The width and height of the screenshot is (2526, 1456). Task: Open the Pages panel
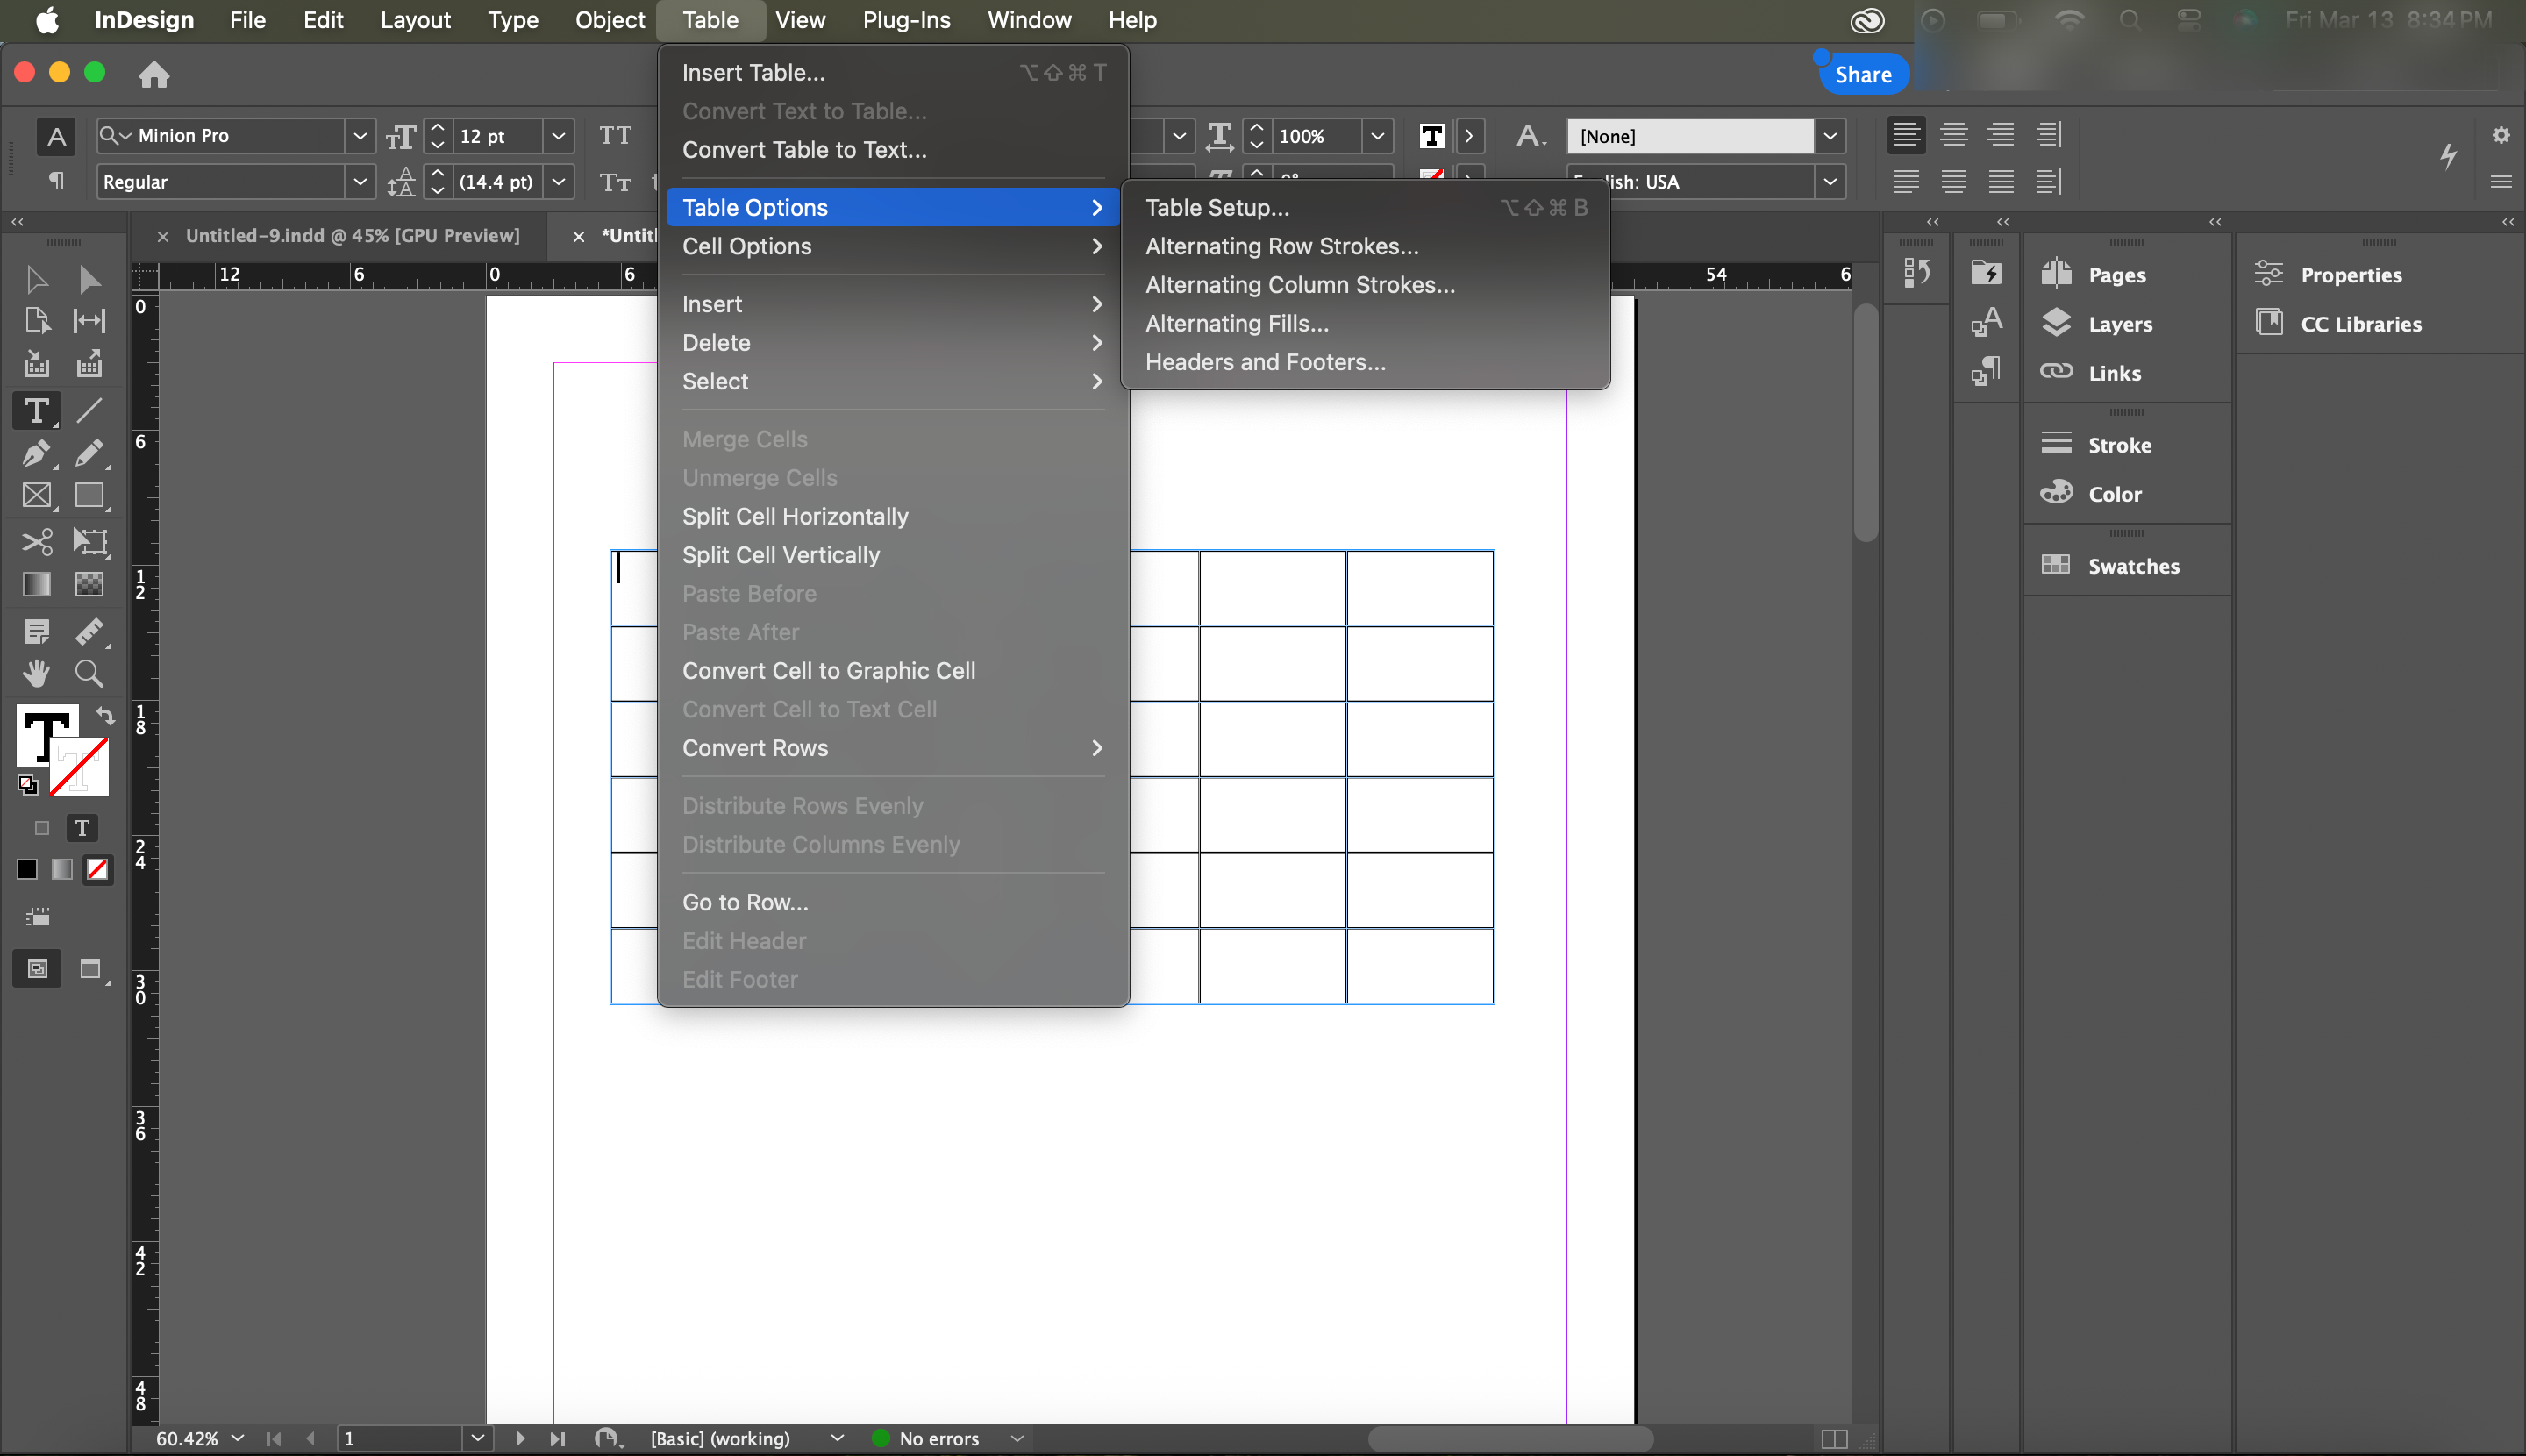(x=2116, y=274)
